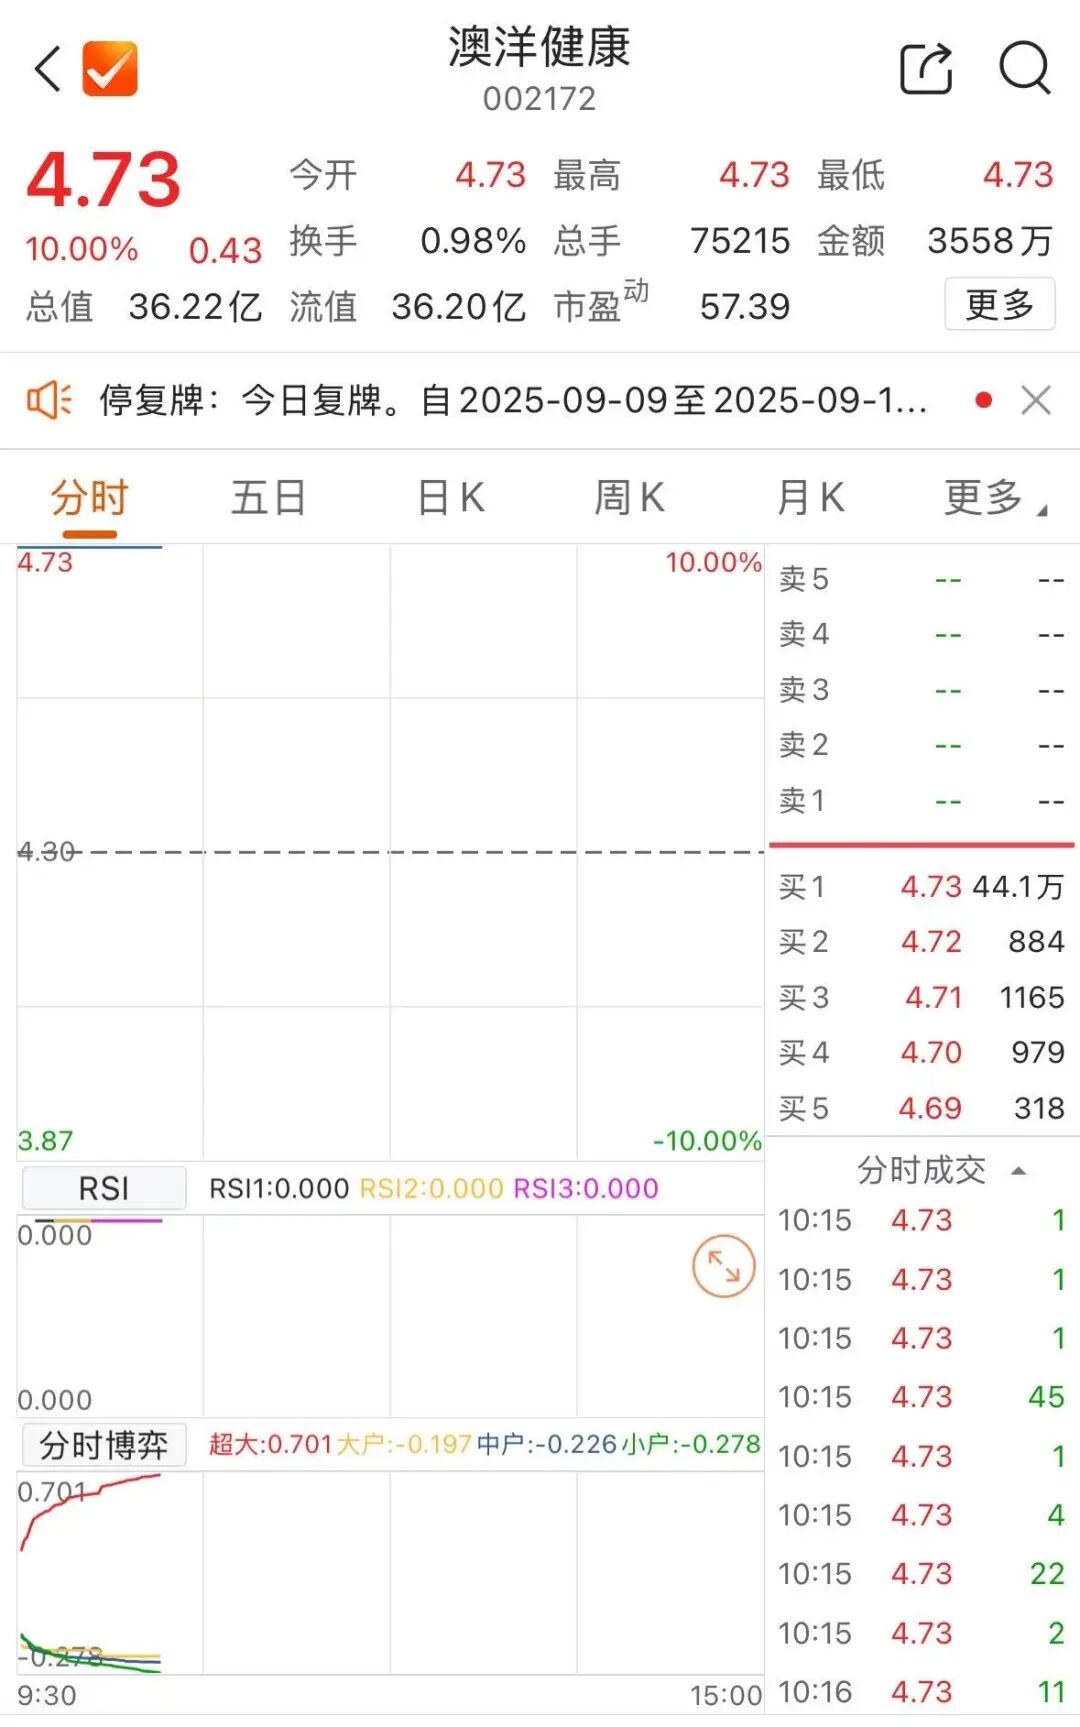Open the RSI indicator selector

coord(104,1188)
